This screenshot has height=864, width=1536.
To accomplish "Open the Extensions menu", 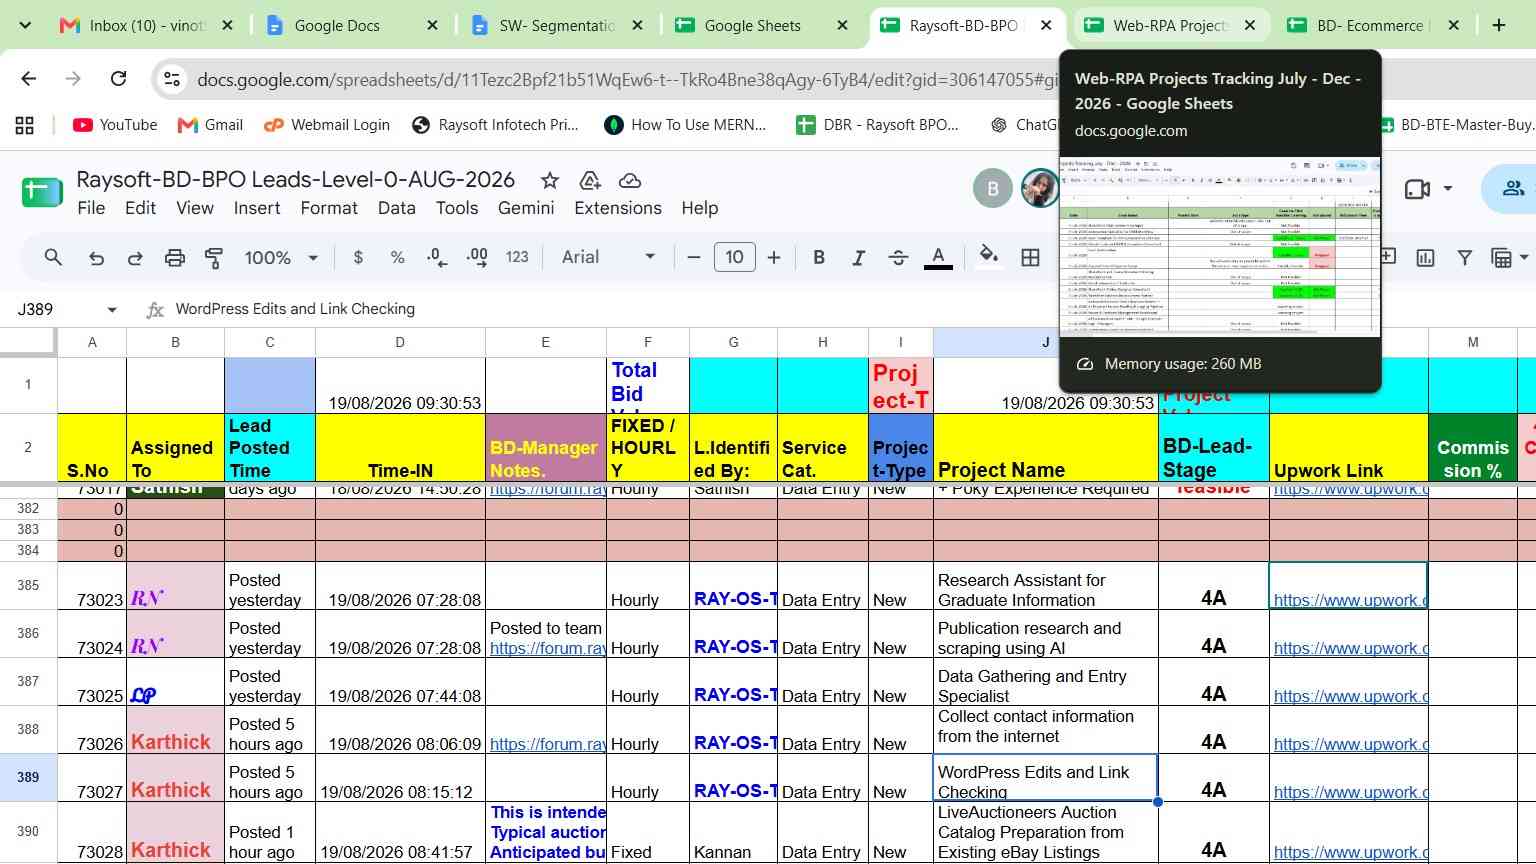I will [x=617, y=208].
